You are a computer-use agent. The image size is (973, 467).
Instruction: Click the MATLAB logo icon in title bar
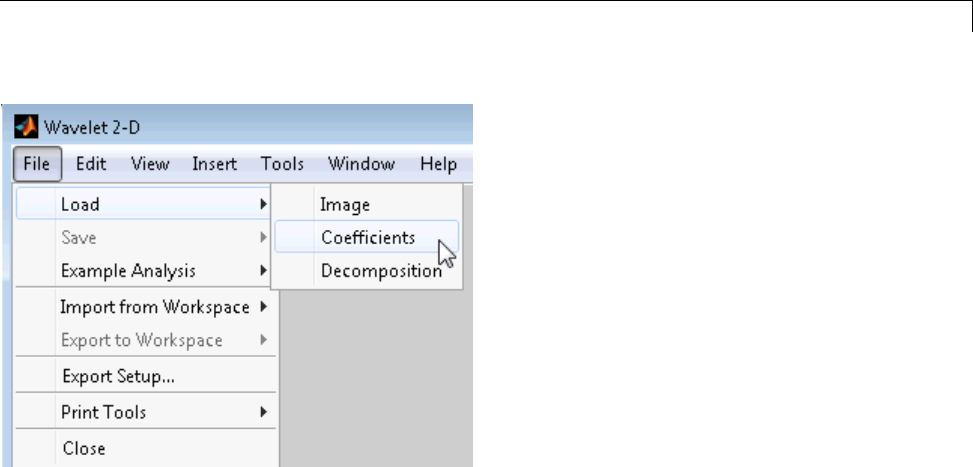26,127
